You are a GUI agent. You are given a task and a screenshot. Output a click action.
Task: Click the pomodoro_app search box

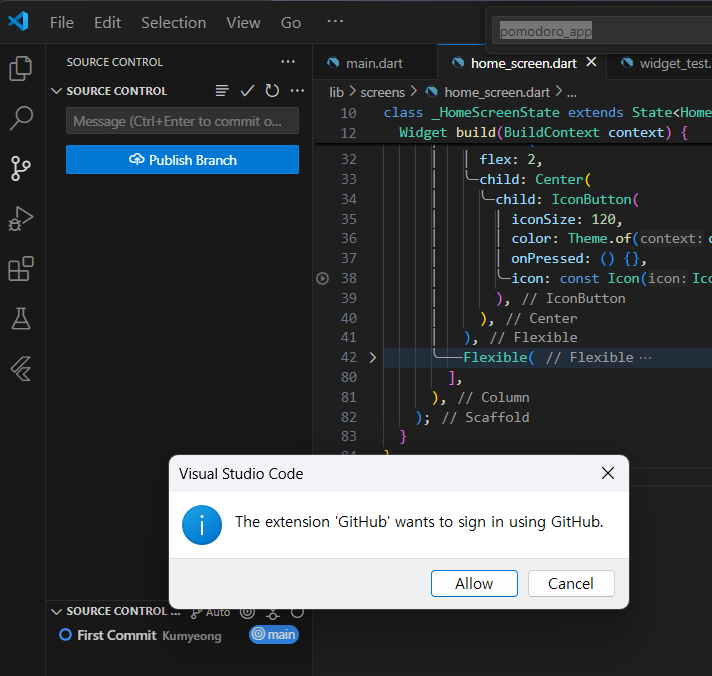602,31
